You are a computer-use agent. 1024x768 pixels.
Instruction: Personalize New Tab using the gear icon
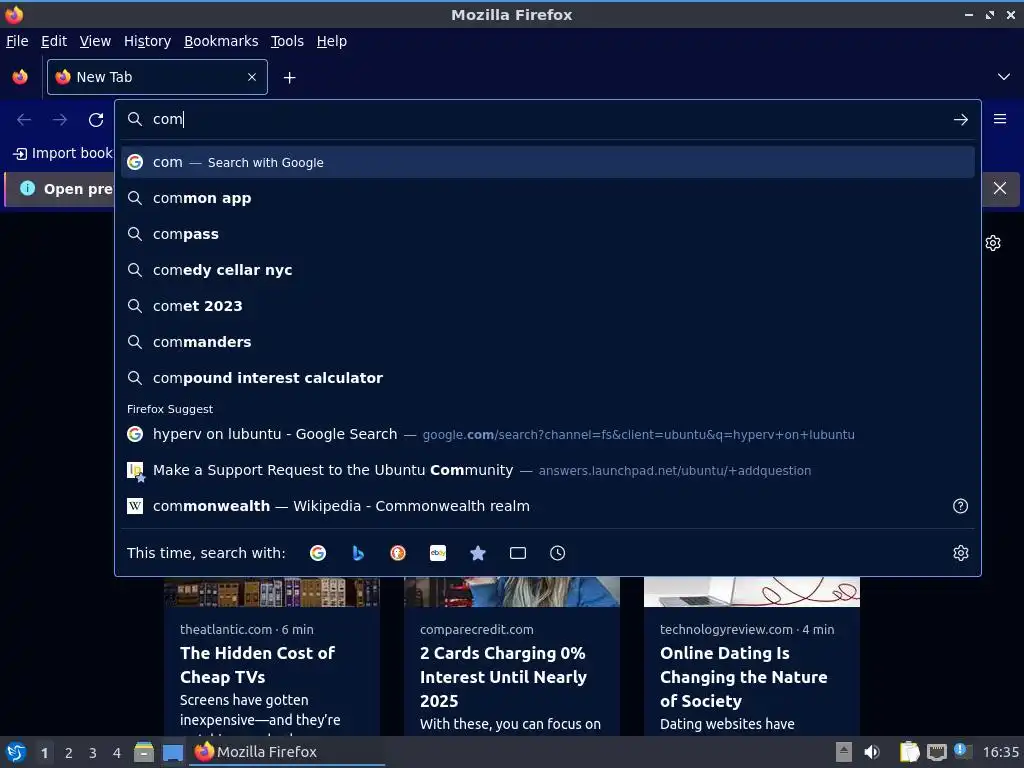993,243
